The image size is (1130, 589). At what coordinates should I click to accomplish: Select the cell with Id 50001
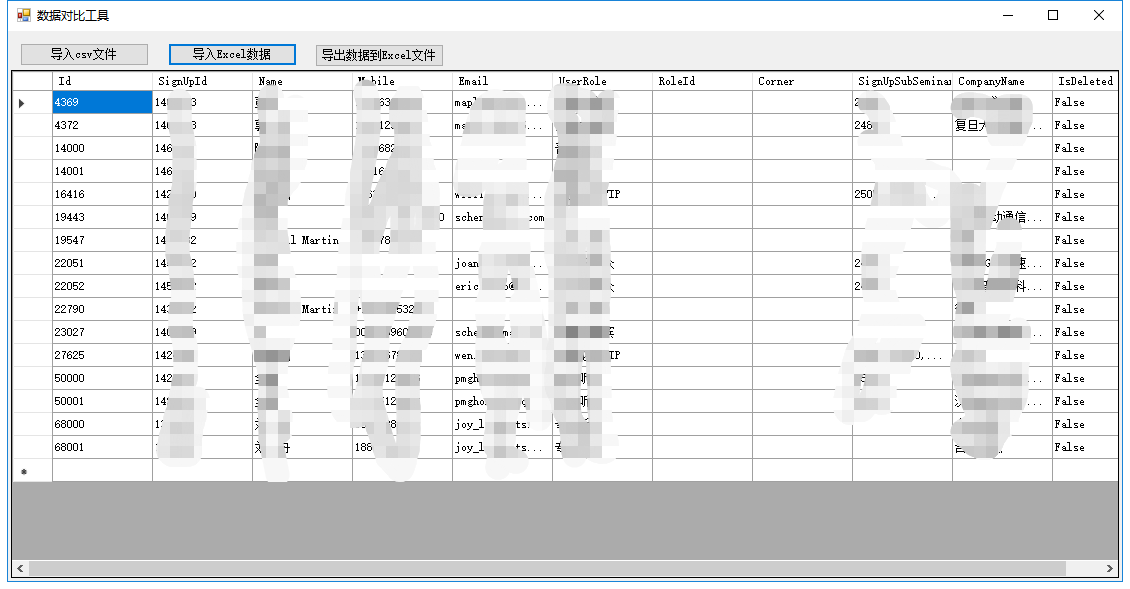coord(102,402)
